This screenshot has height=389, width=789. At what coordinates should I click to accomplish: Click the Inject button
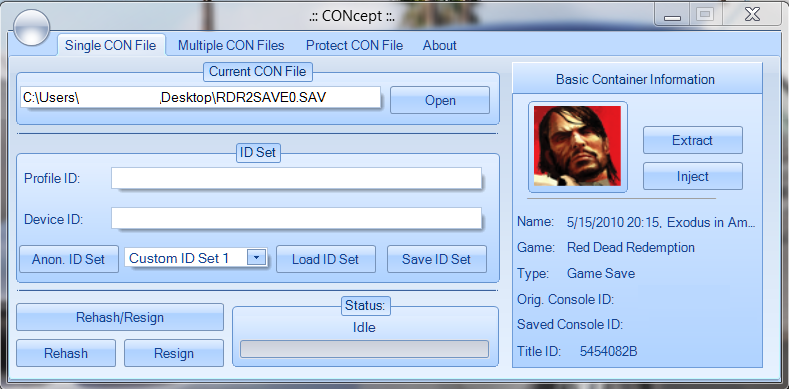tap(692, 176)
